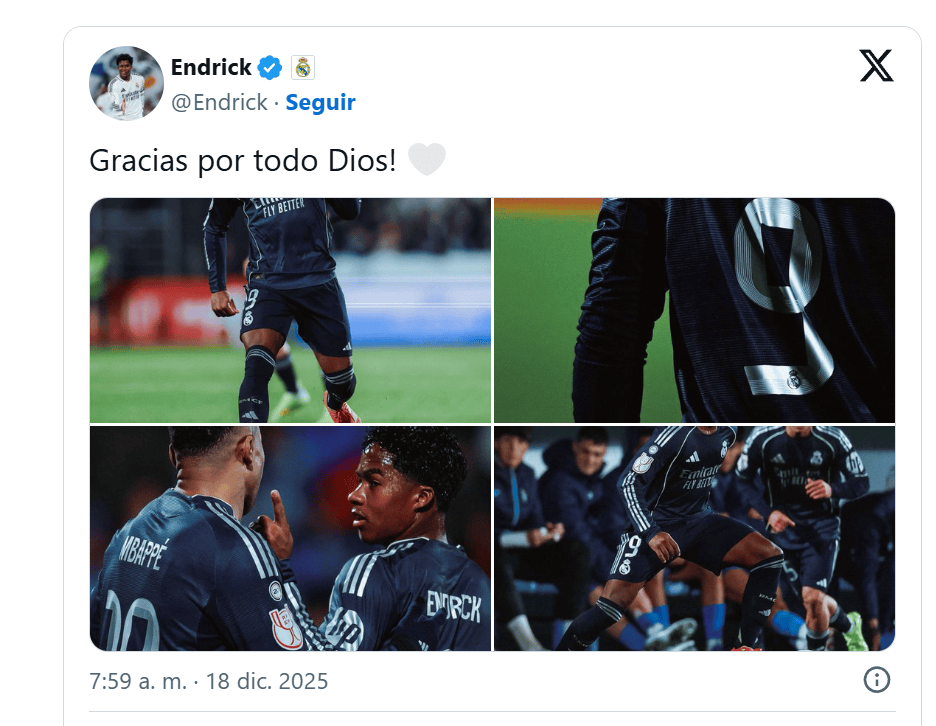Image resolution: width=936 pixels, height=726 pixels.
Task: Open the top-left photo of player running
Action: 290,310
